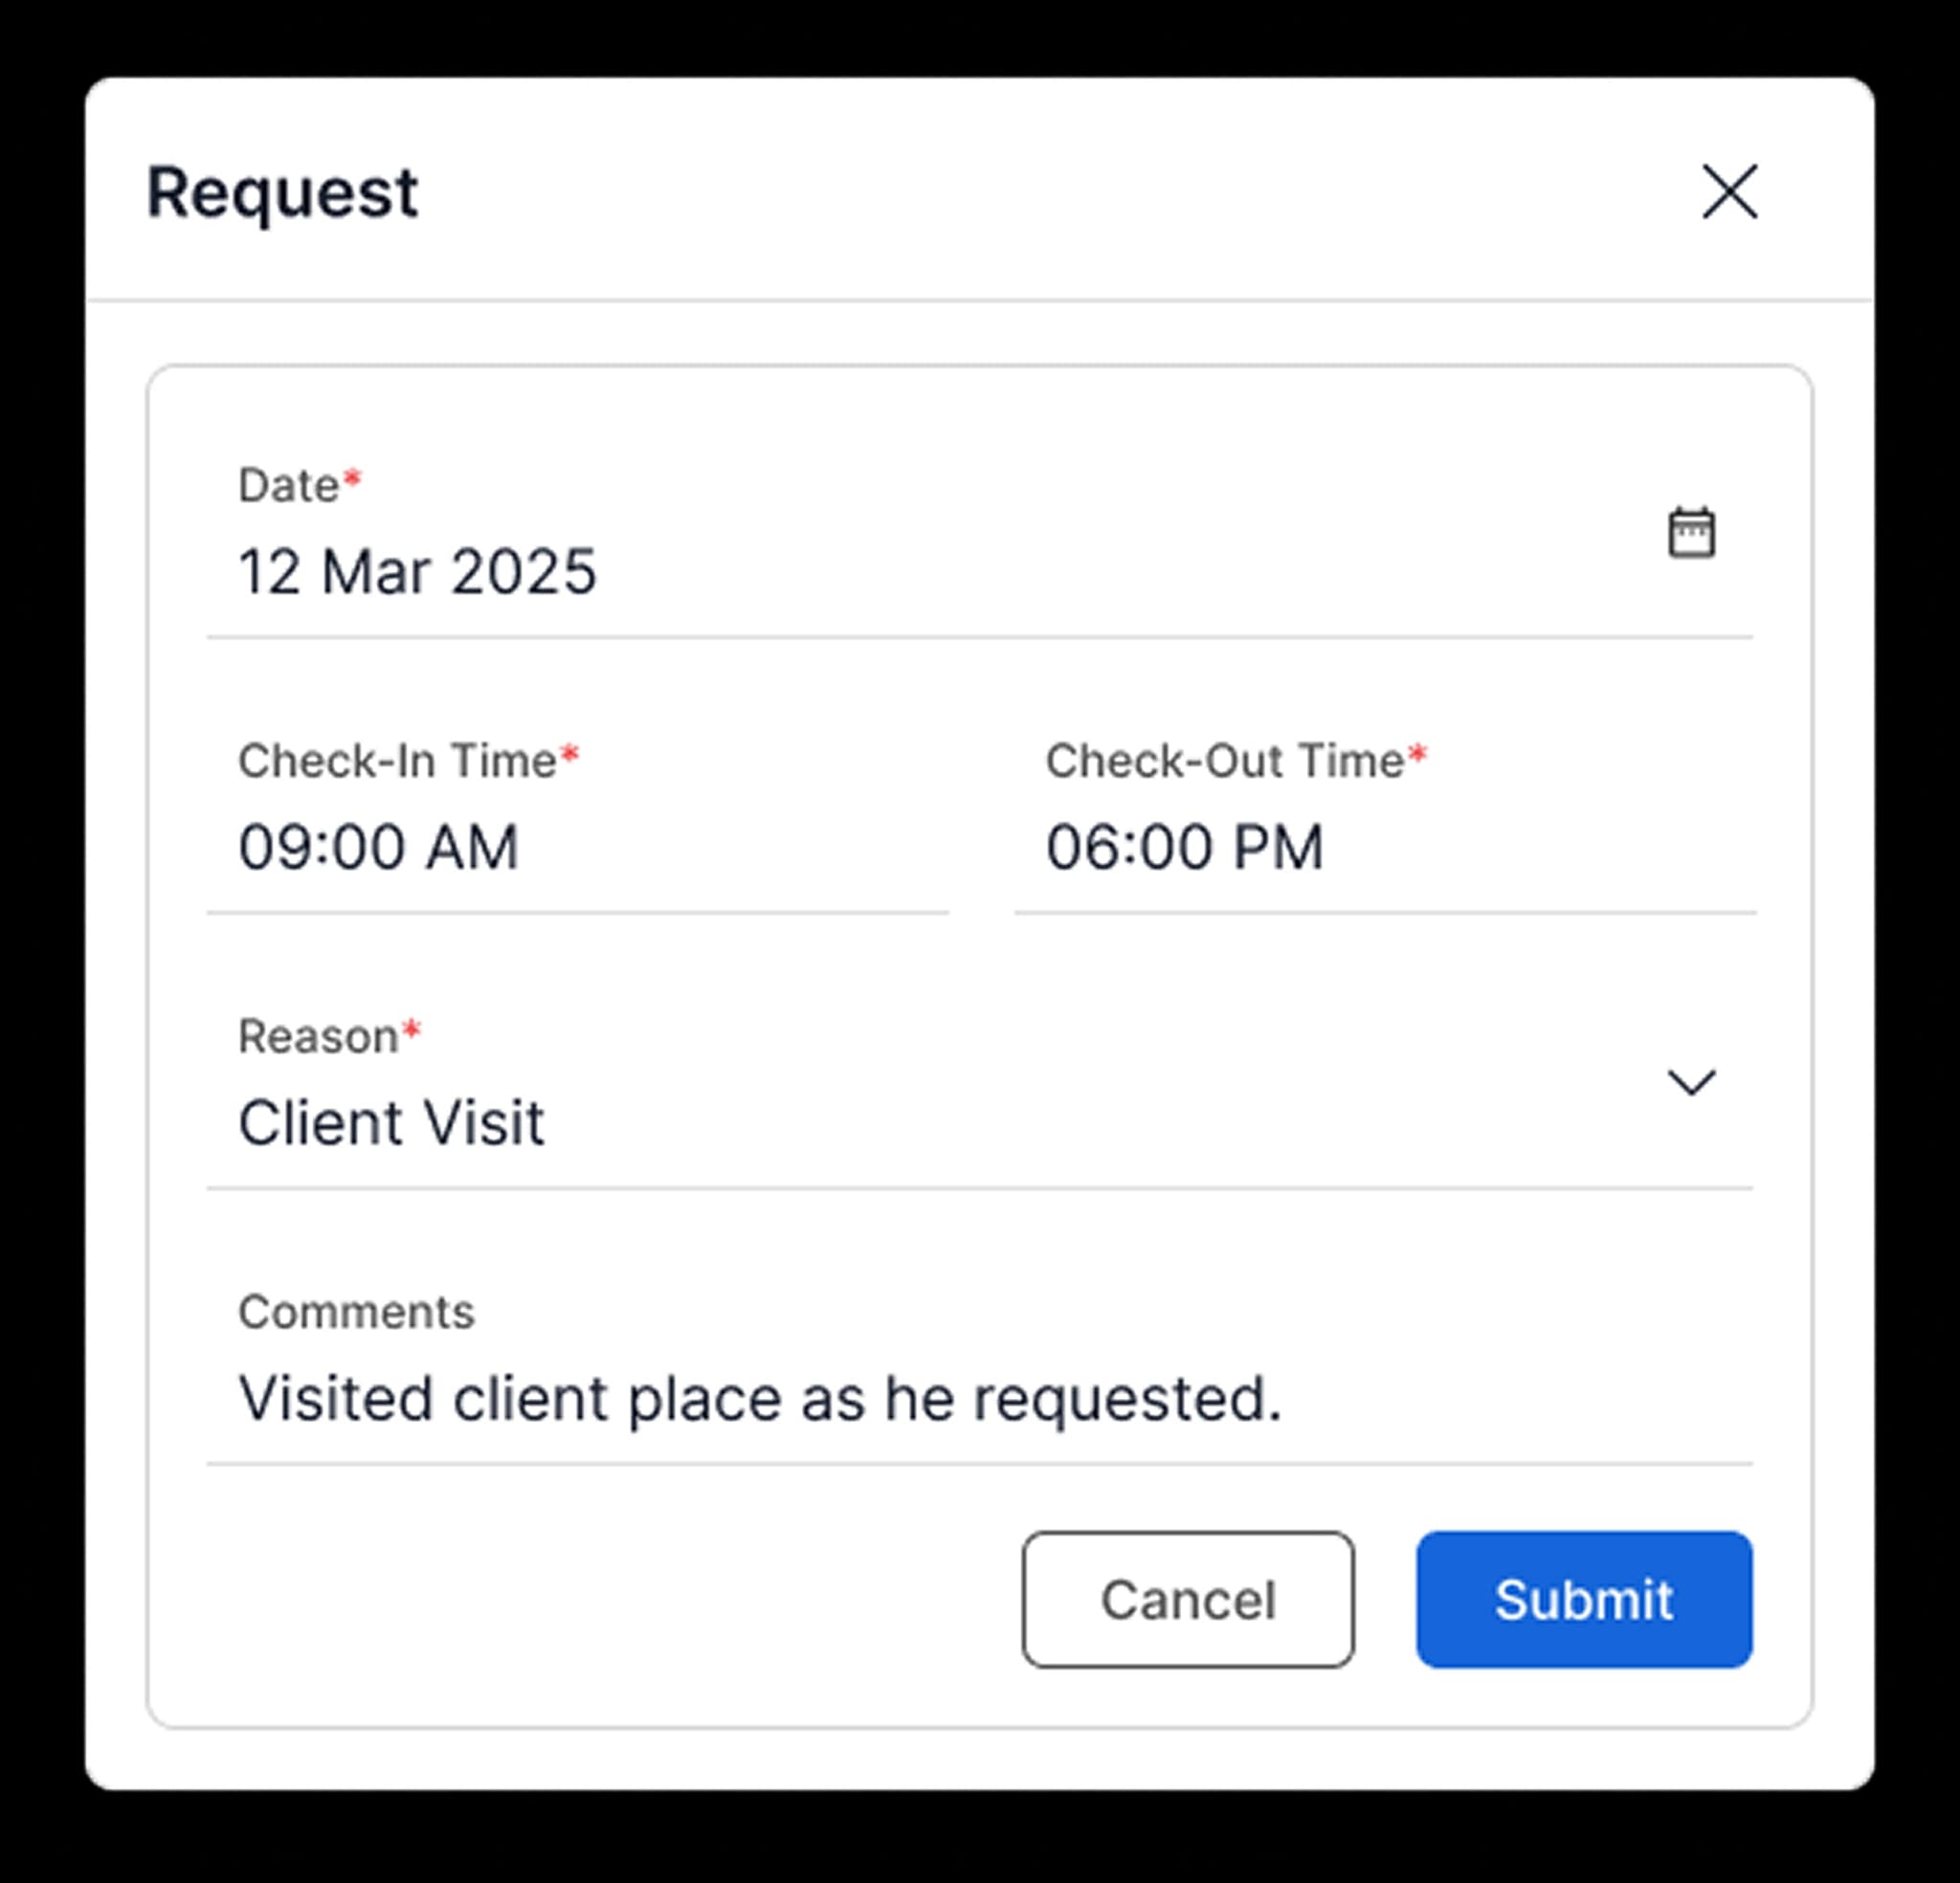
Task: Close the Request dialog with the X
Action: pos(1729,191)
